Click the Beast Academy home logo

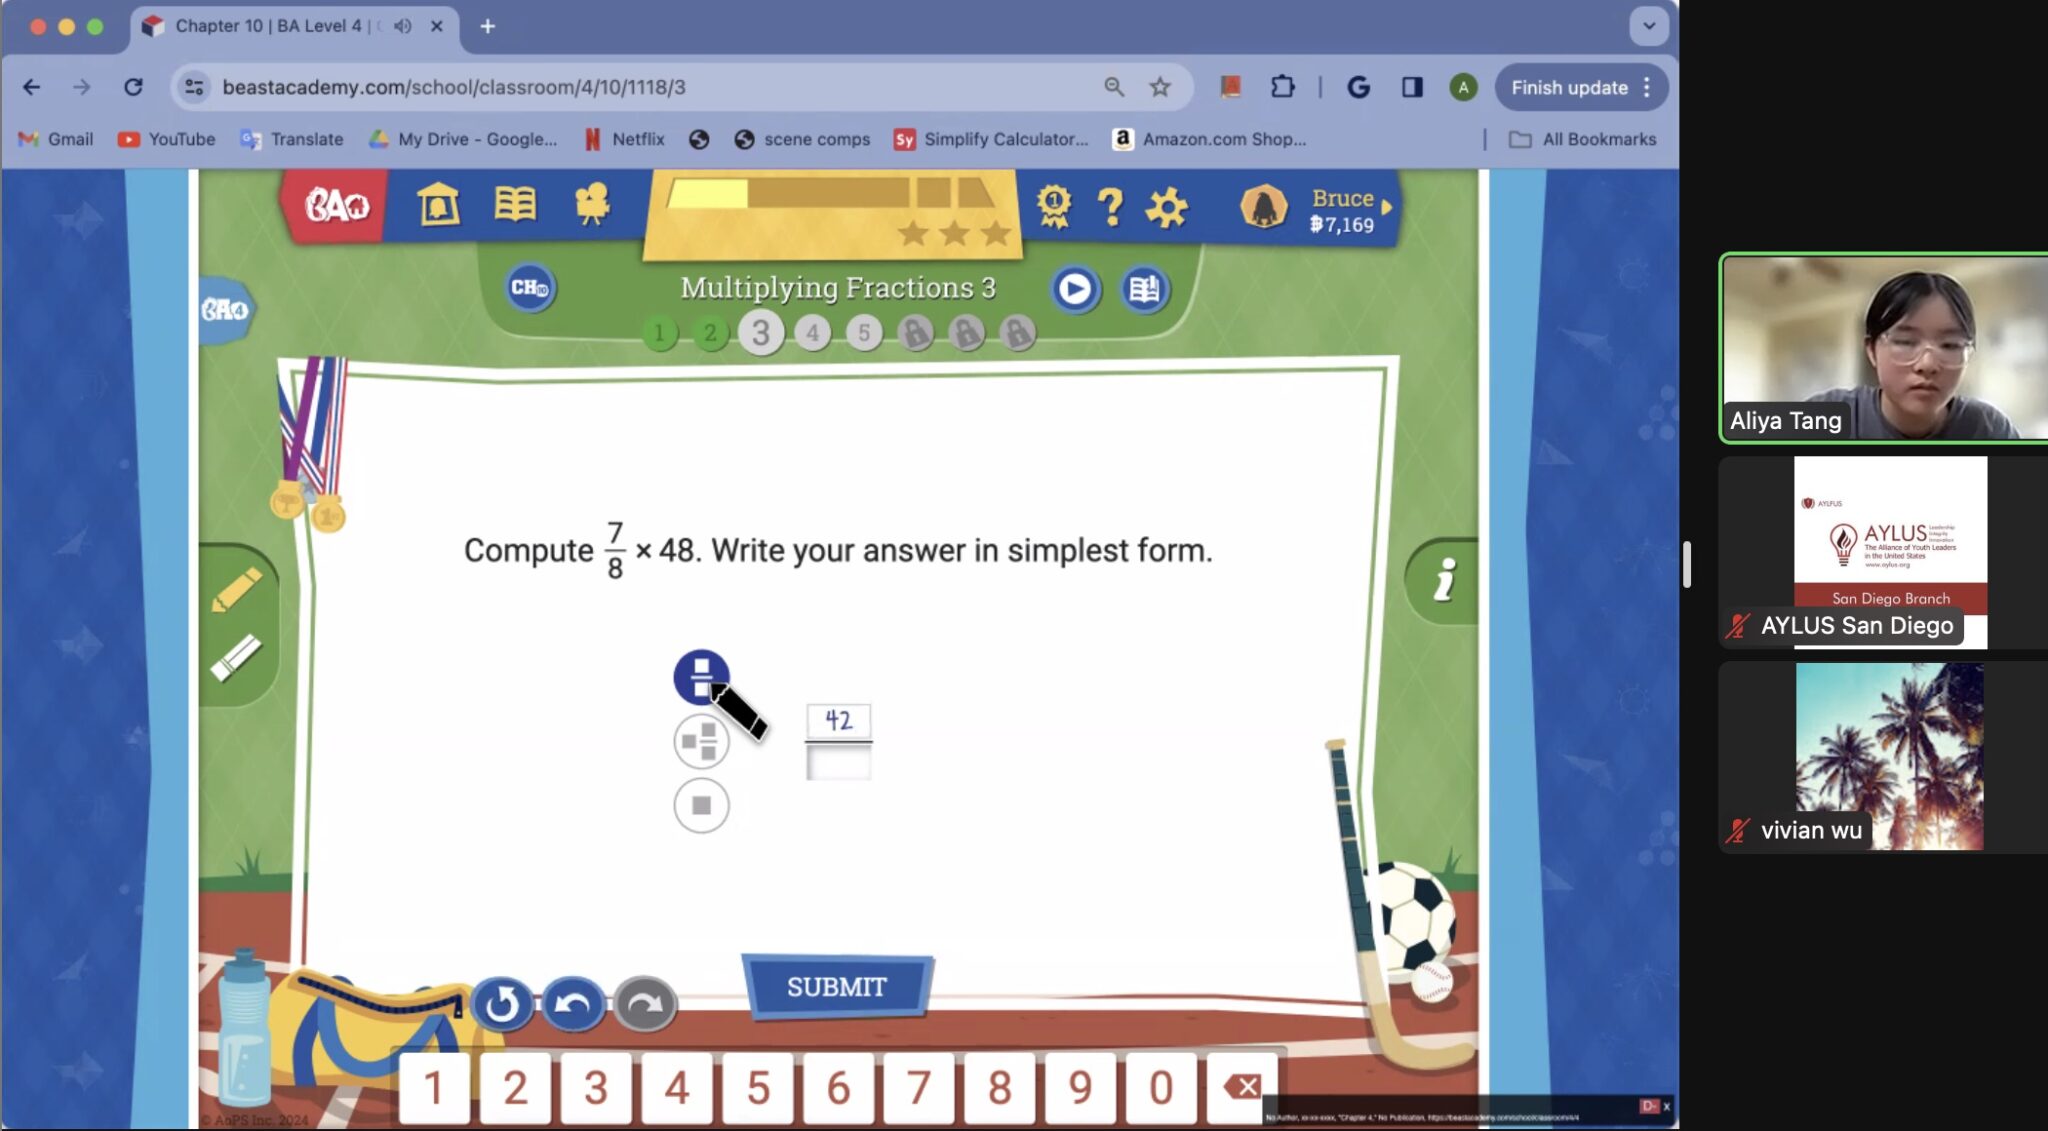coord(336,205)
